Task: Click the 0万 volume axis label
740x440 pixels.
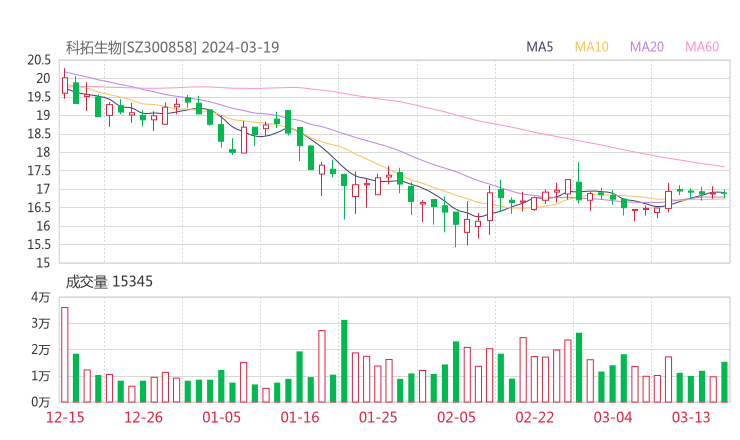Action: pos(41,402)
